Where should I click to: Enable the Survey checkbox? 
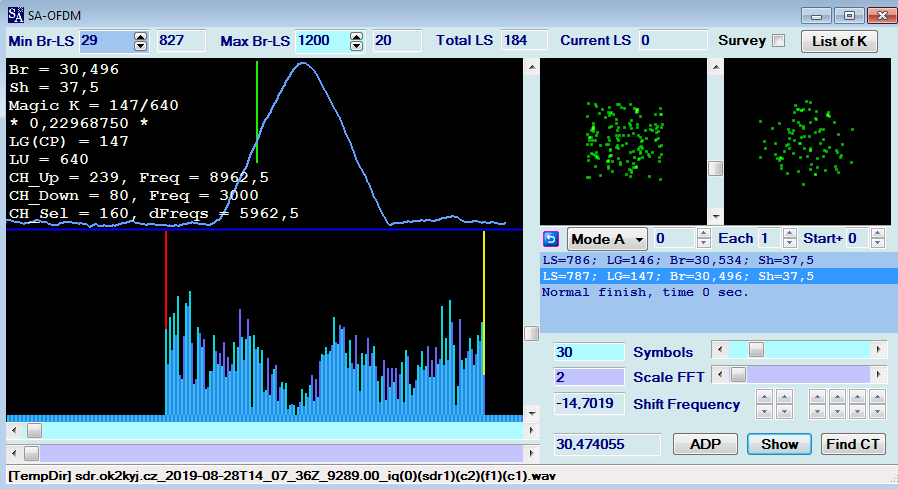pyautogui.click(x=778, y=41)
